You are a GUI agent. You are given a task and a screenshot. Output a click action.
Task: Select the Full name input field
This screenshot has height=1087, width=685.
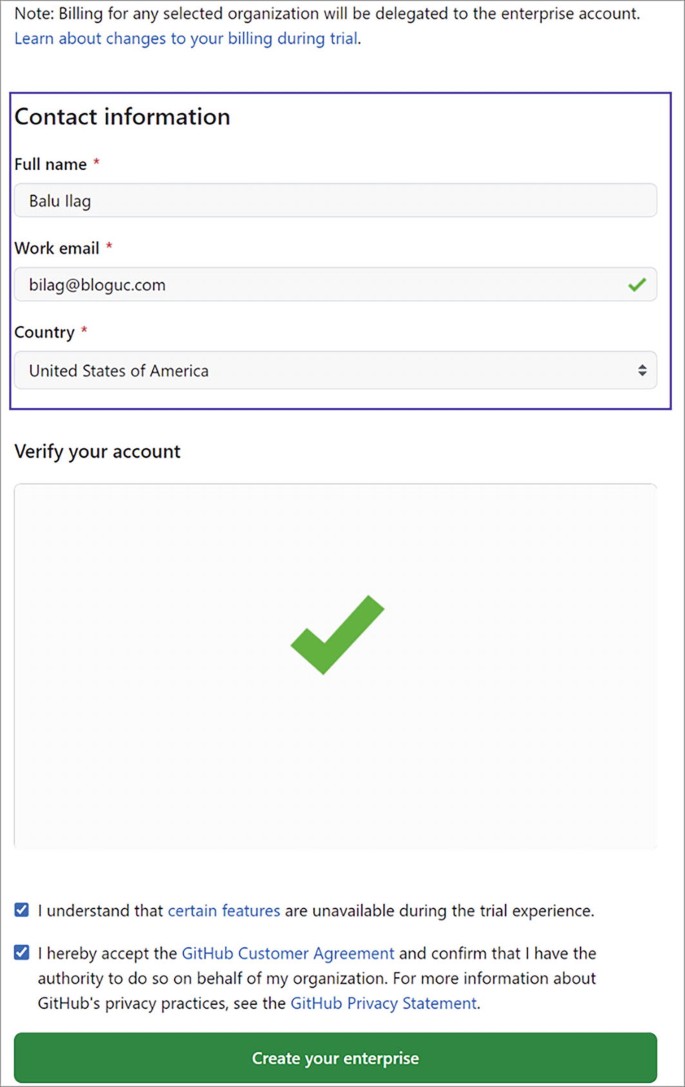tap(335, 199)
